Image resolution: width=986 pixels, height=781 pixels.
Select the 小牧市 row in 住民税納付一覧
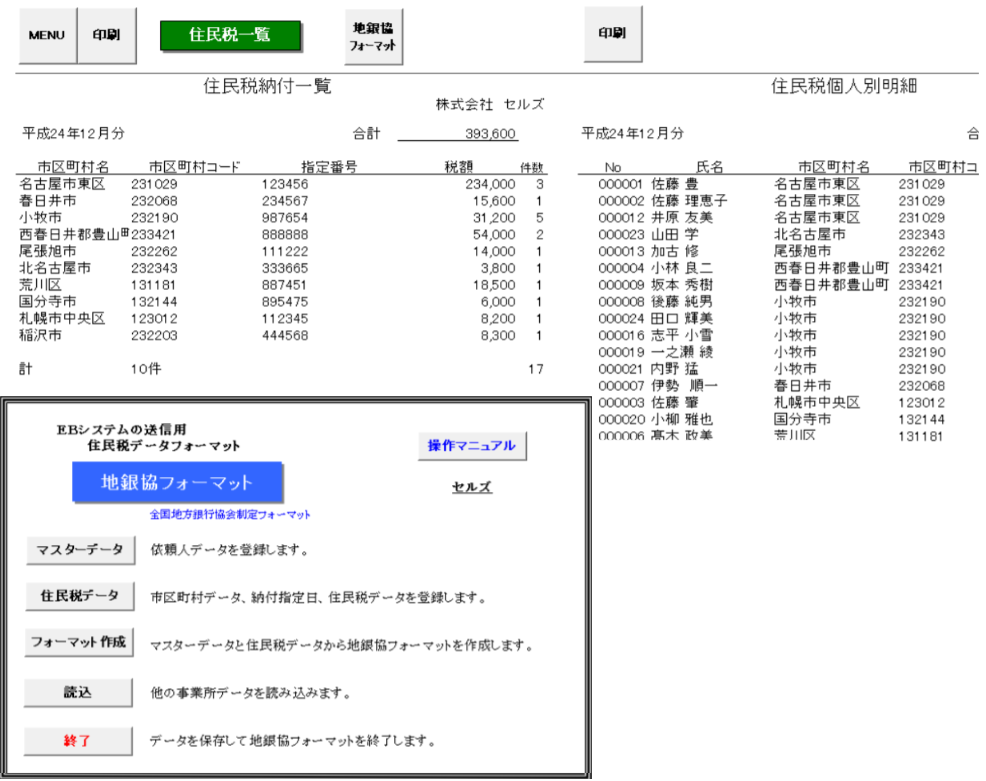(x=282, y=218)
